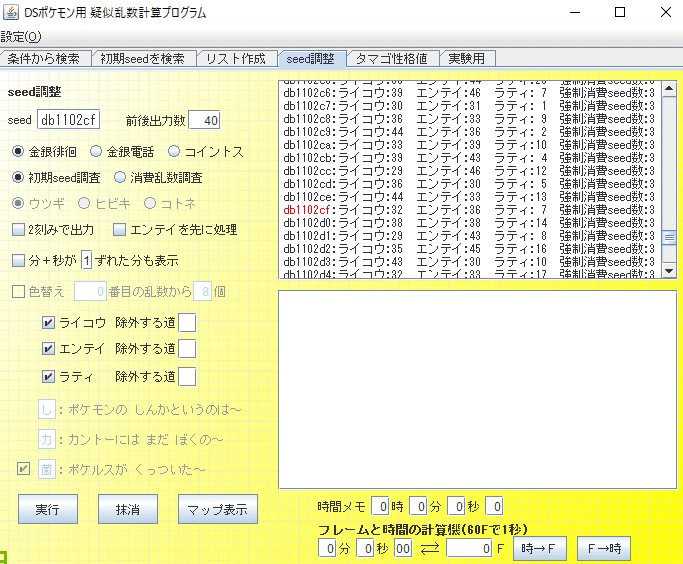Click ライコウ 除外する道 input field
Screen dimensions: 683x564
187,323
